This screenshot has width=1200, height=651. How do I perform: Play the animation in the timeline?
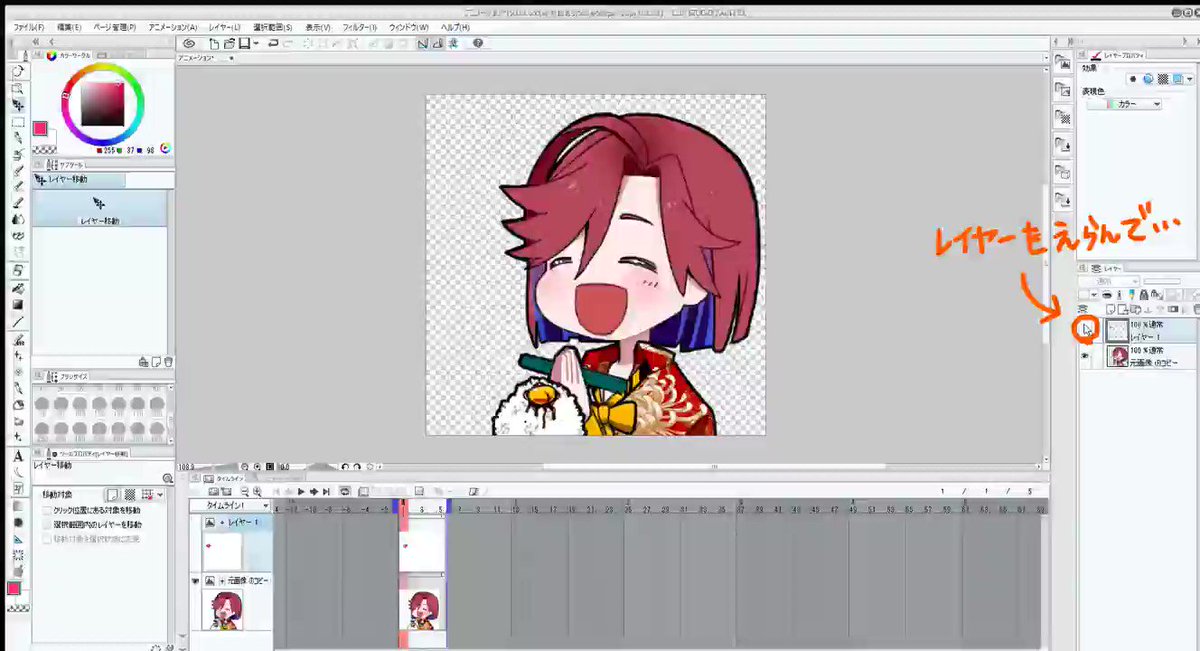[x=301, y=492]
